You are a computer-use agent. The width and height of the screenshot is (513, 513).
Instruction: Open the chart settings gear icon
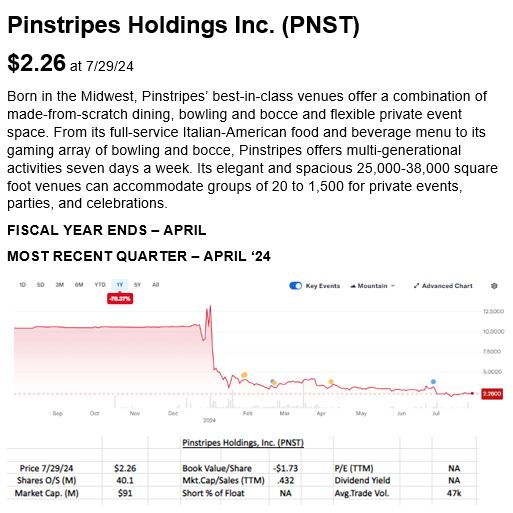tap(494, 286)
